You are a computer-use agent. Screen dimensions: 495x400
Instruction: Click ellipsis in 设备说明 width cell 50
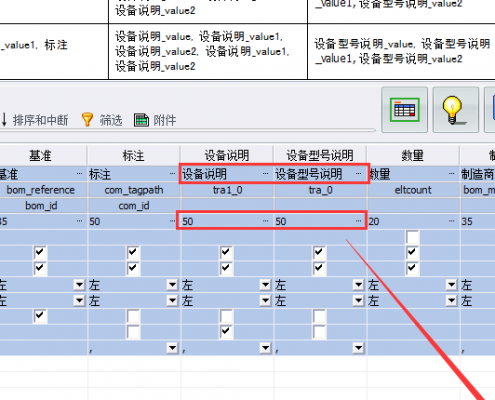tap(265, 221)
